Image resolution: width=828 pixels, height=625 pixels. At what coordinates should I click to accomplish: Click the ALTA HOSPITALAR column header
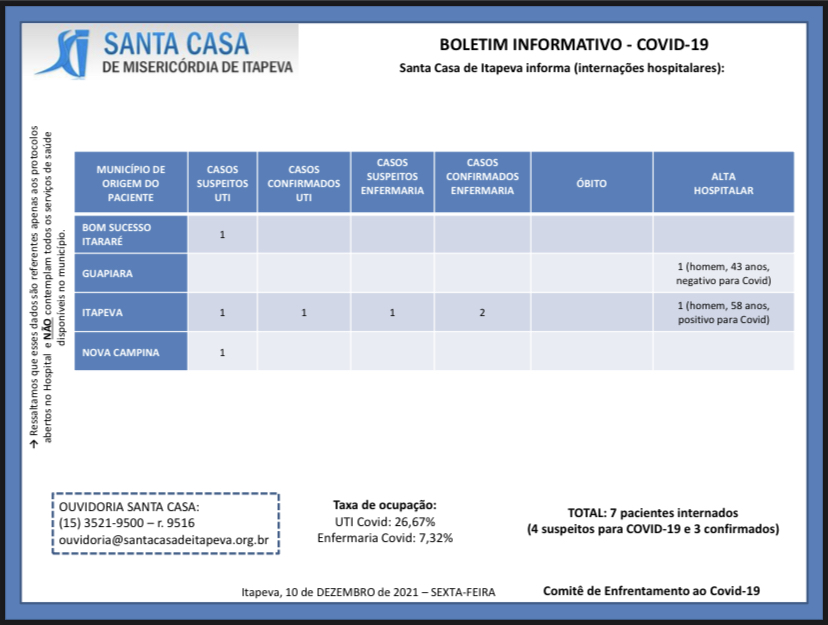[723, 183]
